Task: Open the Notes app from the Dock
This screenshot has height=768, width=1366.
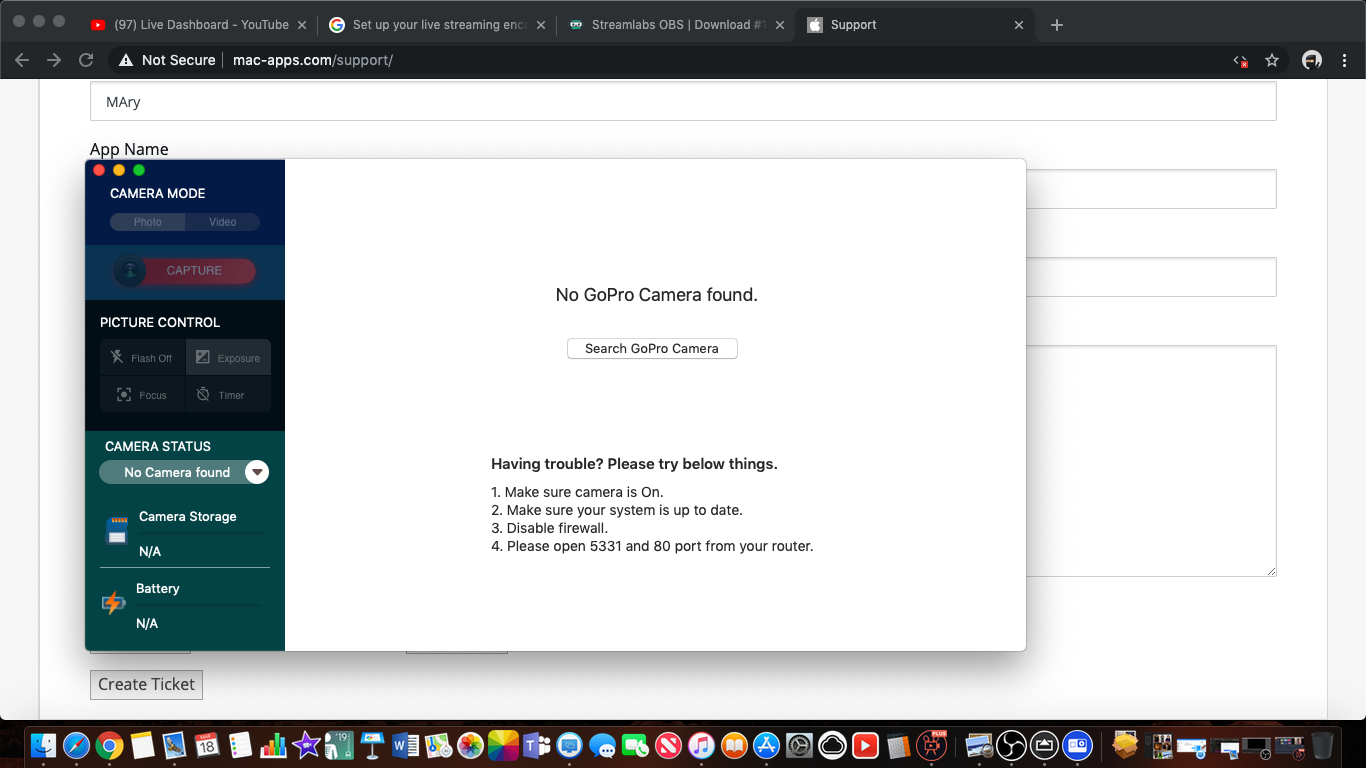Action: coord(142,744)
